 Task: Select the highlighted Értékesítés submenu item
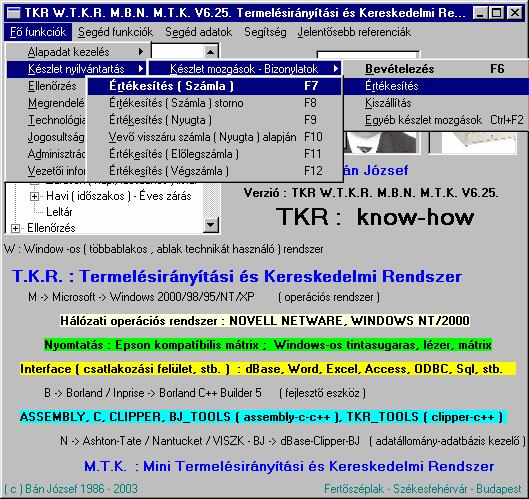pos(436,86)
